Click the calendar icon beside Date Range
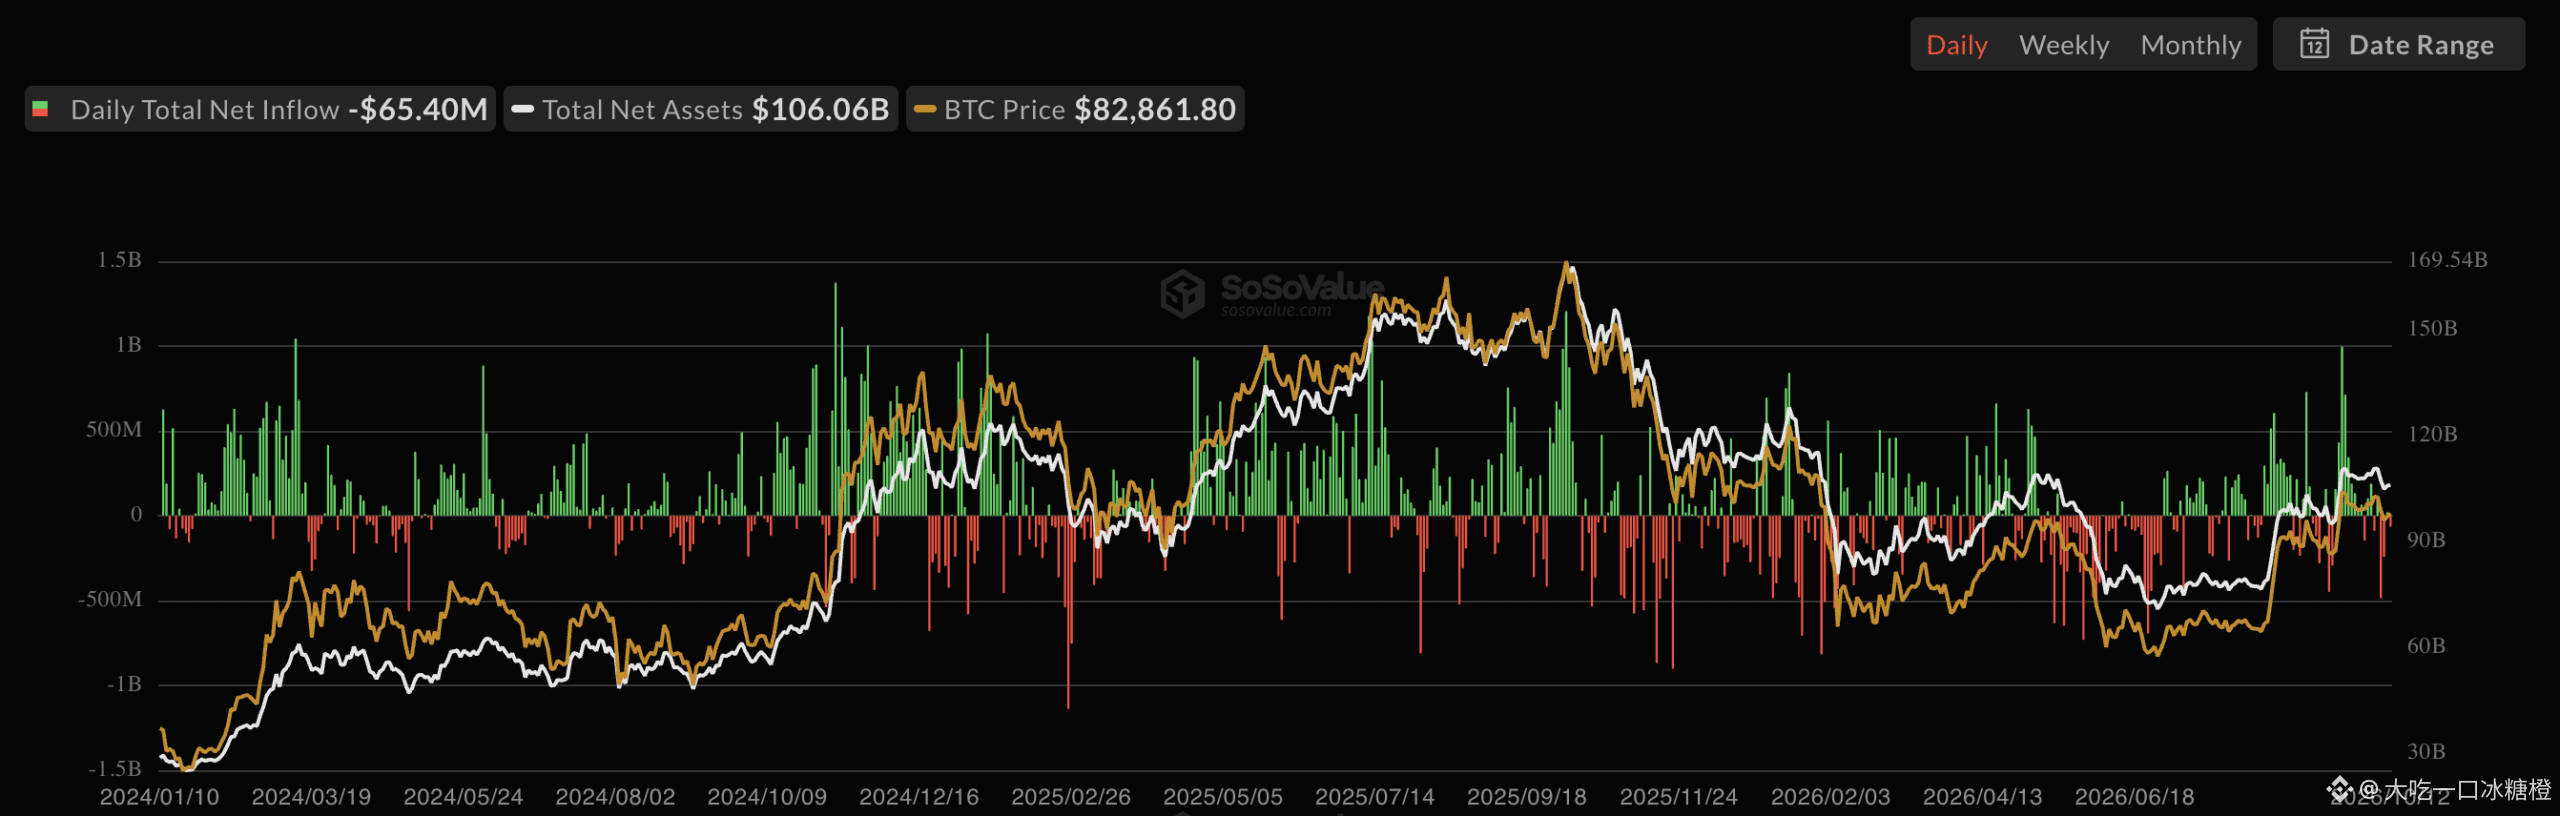Viewport: 2560px width, 816px height. 2314,44
